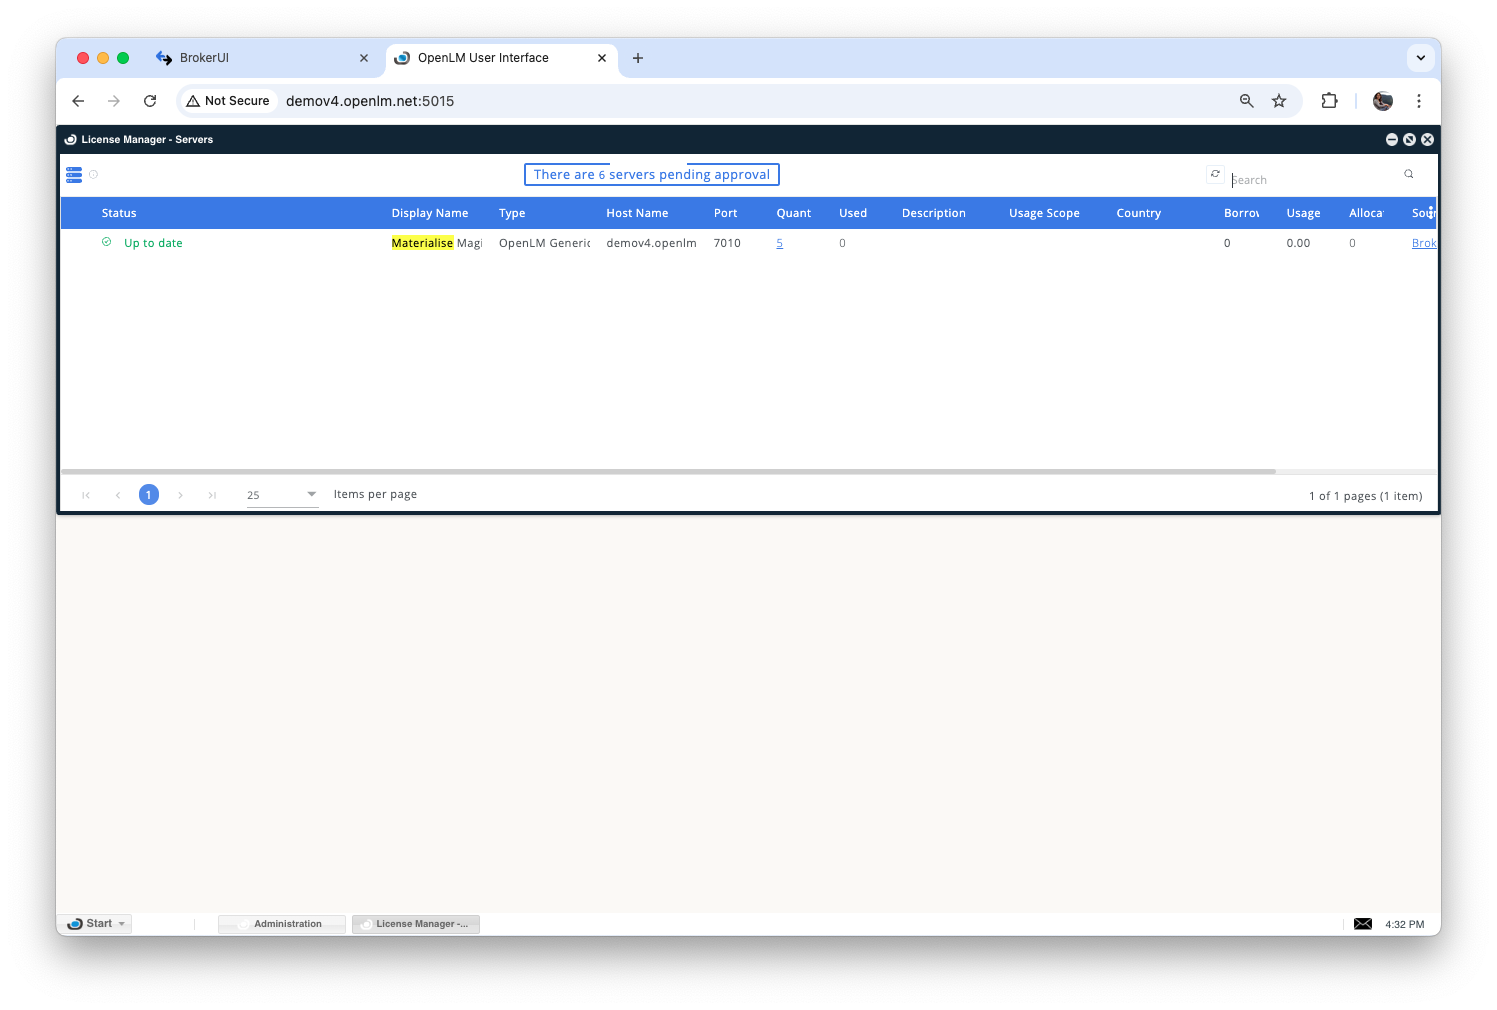Viewport: 1497px width, 1010px height.
Task: Open the servers pending approval notice
Action: [x=651, y=175]
